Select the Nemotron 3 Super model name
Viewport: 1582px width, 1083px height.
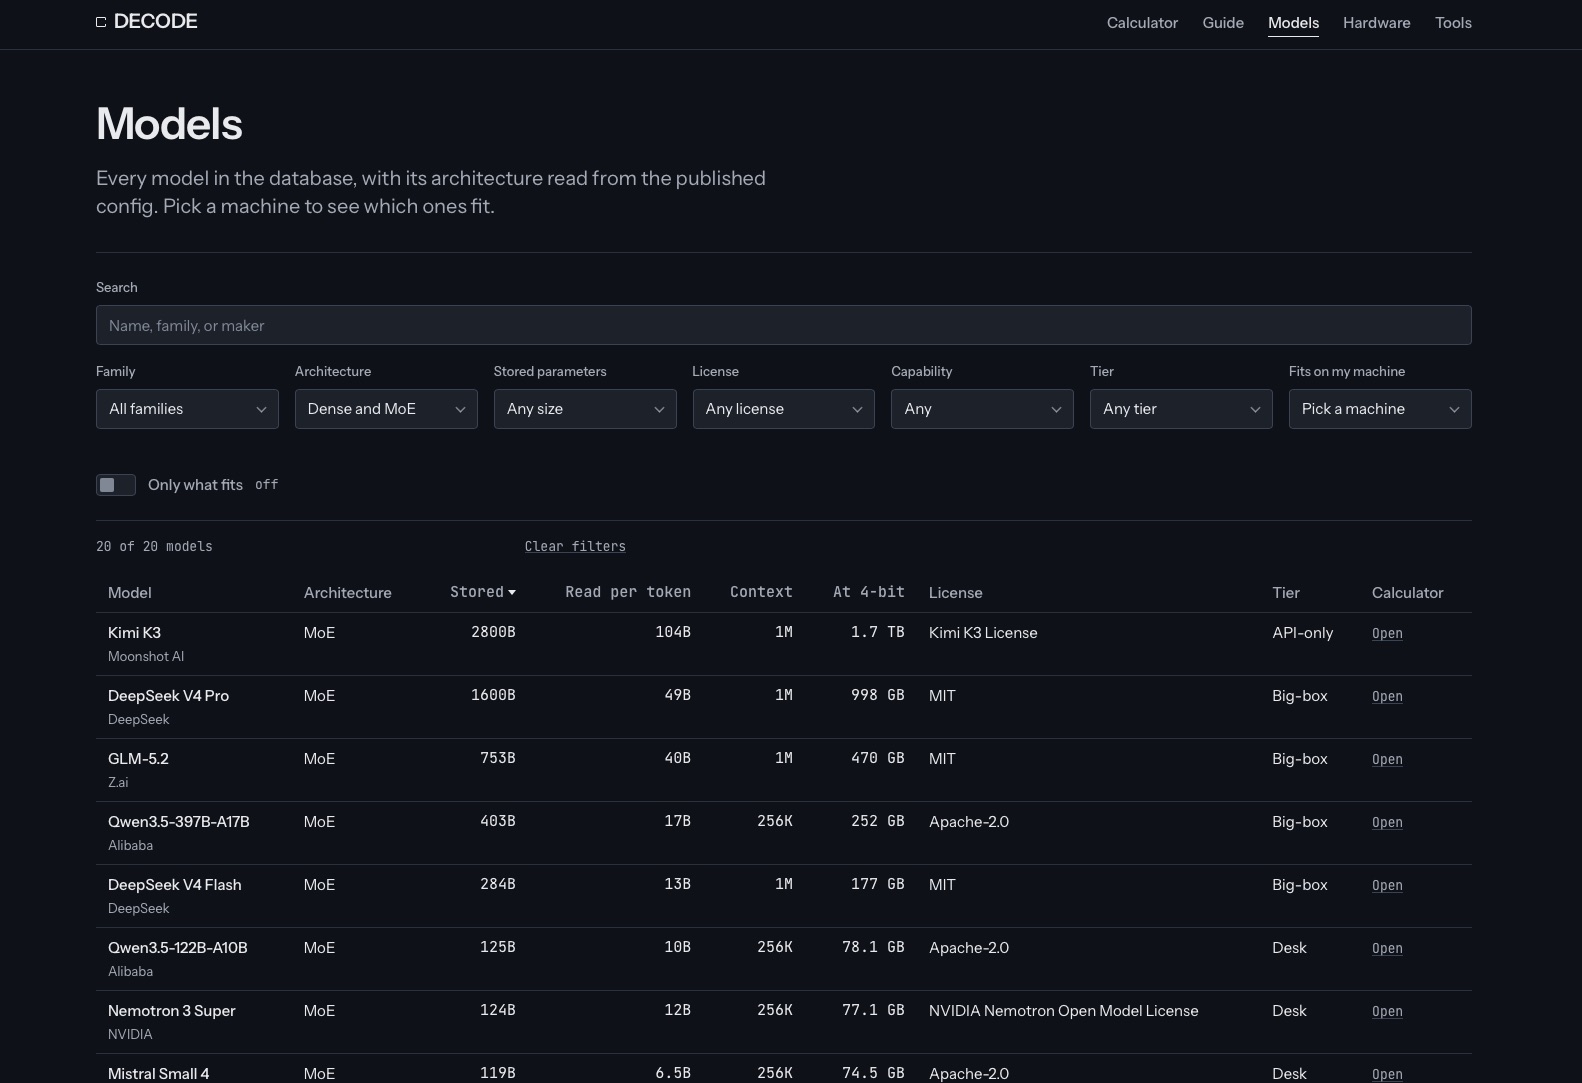click(x=172, y=1010)
